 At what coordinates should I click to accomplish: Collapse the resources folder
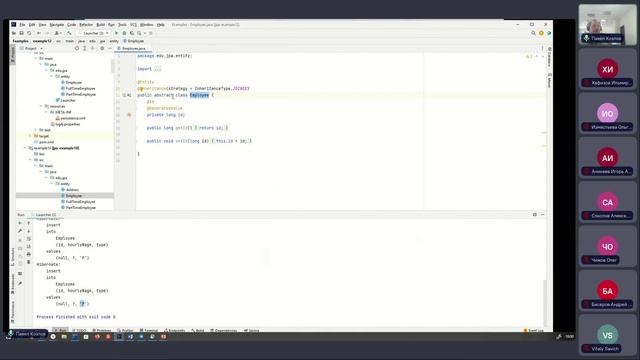coord(41,106)
